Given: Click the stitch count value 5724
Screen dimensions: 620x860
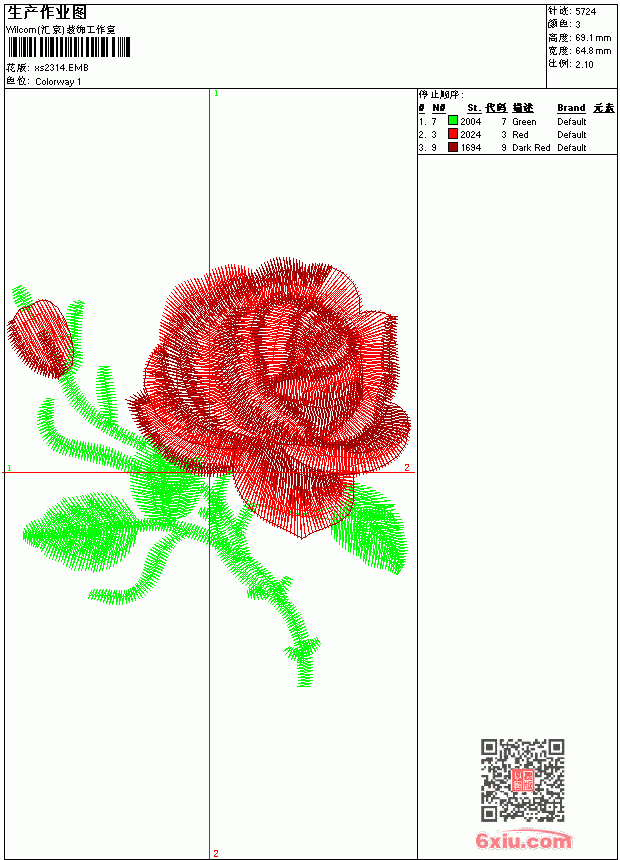Looking at the screenshot, I should tap(585, 12).
